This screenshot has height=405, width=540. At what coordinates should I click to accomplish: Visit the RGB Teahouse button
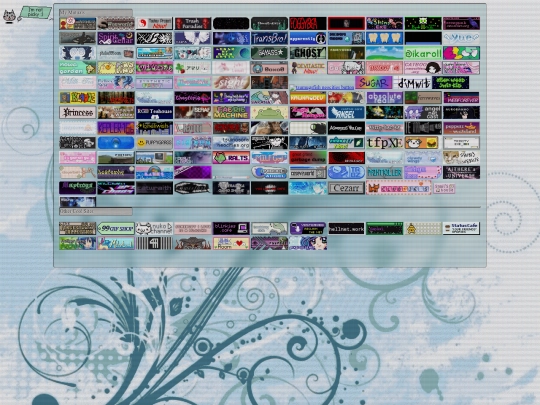(154, 113)
